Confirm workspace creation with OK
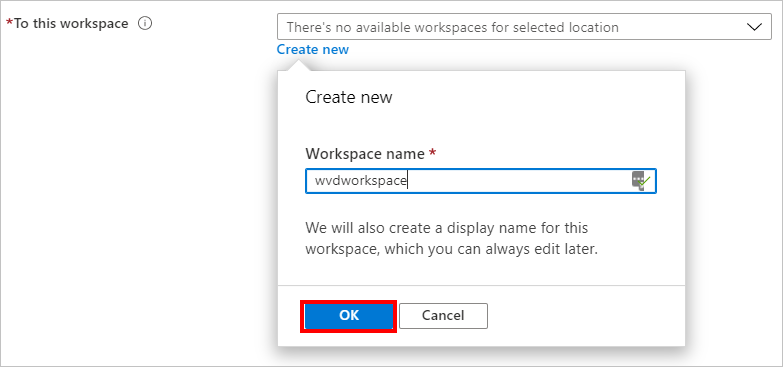The width and height of the screenshot is (783, 367). 349,316
